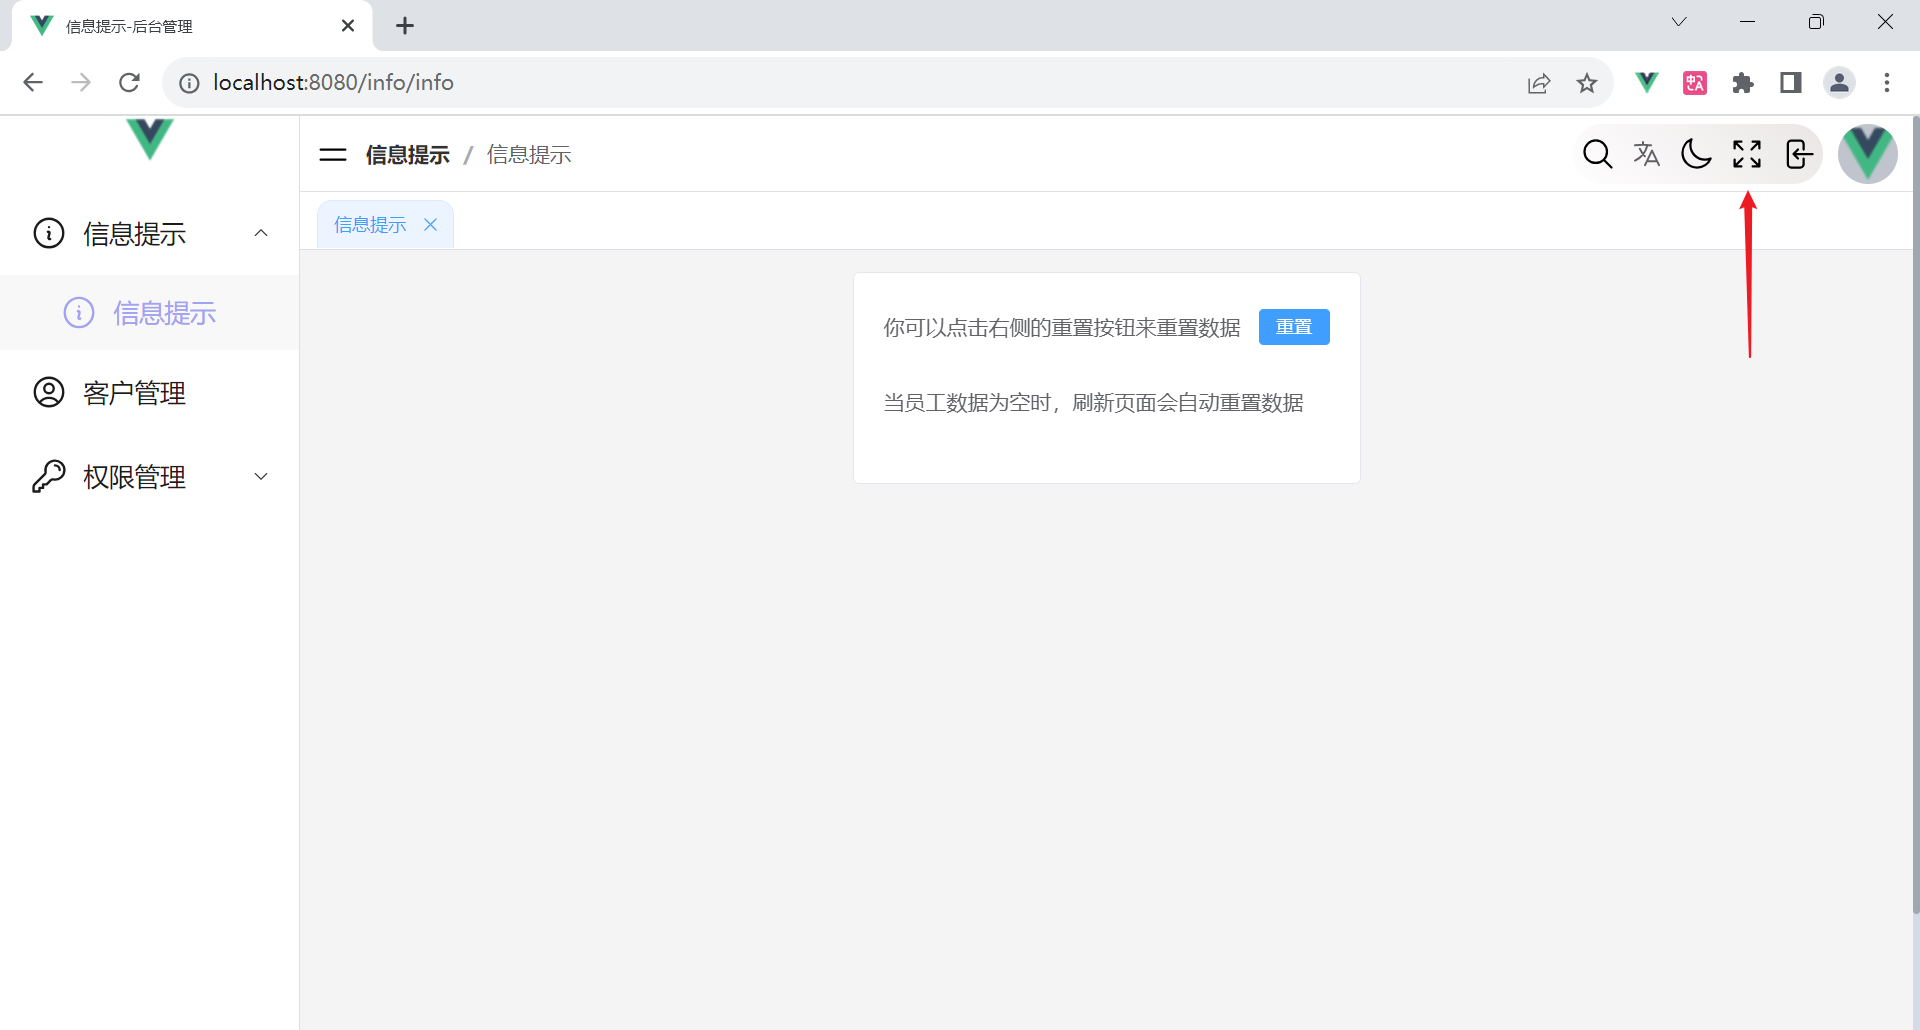Viewport: 1920px width, 1030px height.
Task: Click the user icon beside 客户管理
Action: click(49, 392)
